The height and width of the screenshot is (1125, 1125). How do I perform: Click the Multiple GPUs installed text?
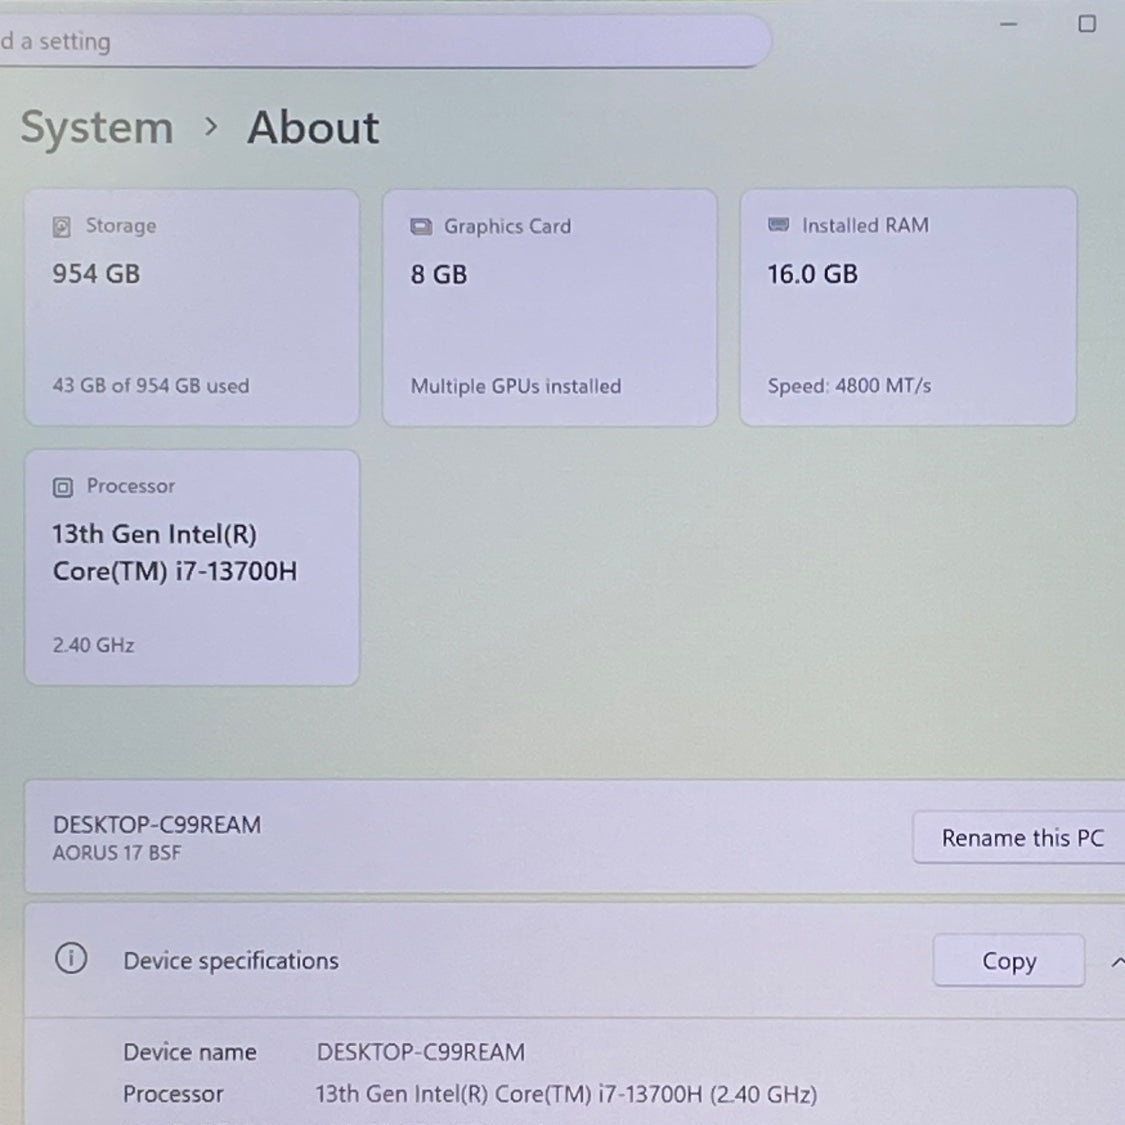tap(516, 386)
